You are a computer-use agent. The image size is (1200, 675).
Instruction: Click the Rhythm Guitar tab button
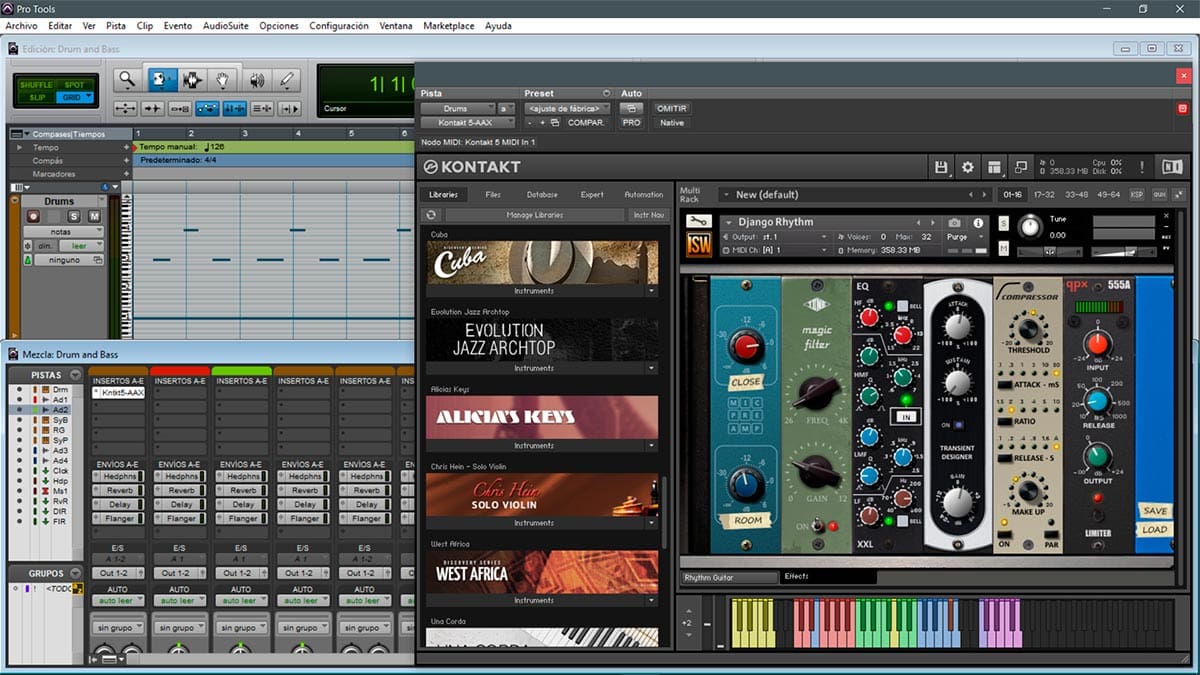[729, 577]
